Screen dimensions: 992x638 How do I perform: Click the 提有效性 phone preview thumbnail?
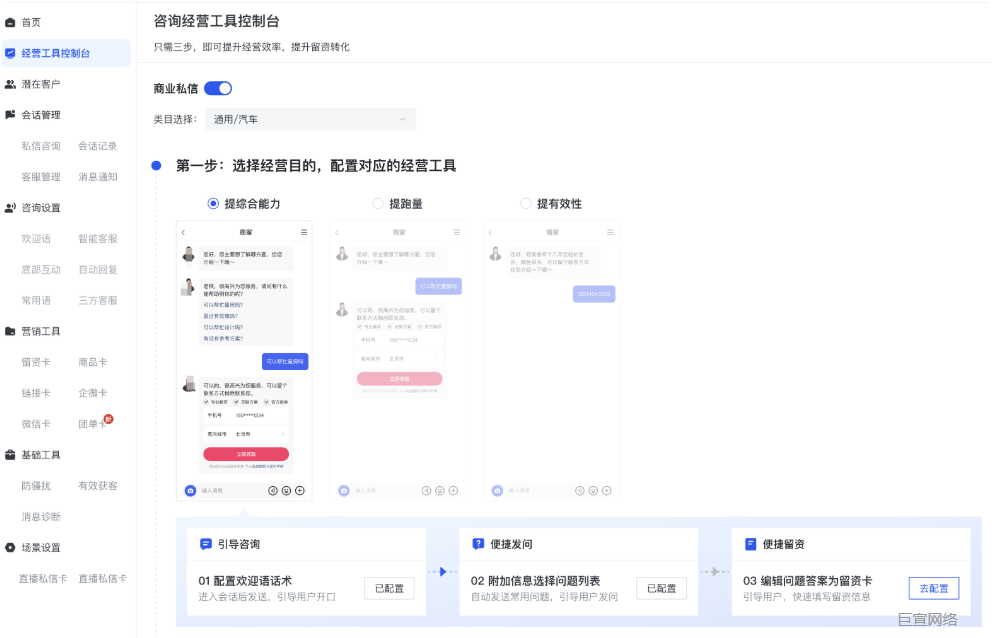coord(551,361)
